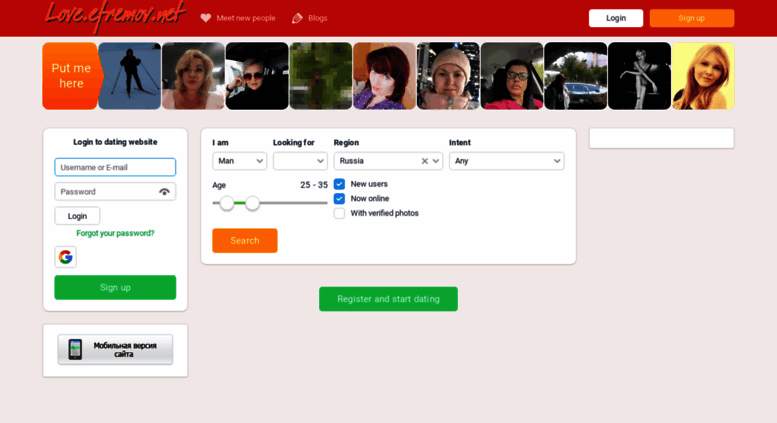
Task: Open the Intent 'Any' dropdown
Action: coord(506,161)
